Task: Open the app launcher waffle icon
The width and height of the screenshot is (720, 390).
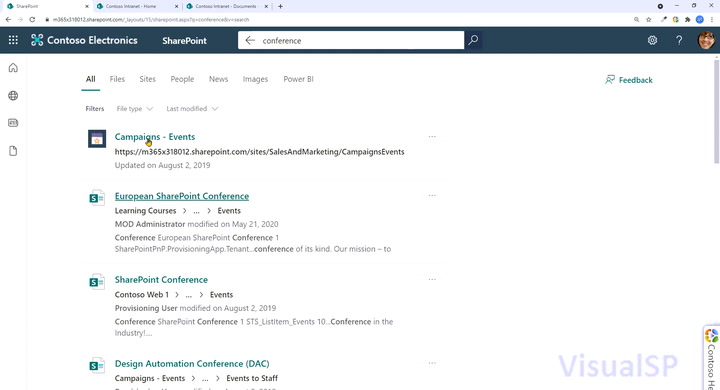Action: 13,40
